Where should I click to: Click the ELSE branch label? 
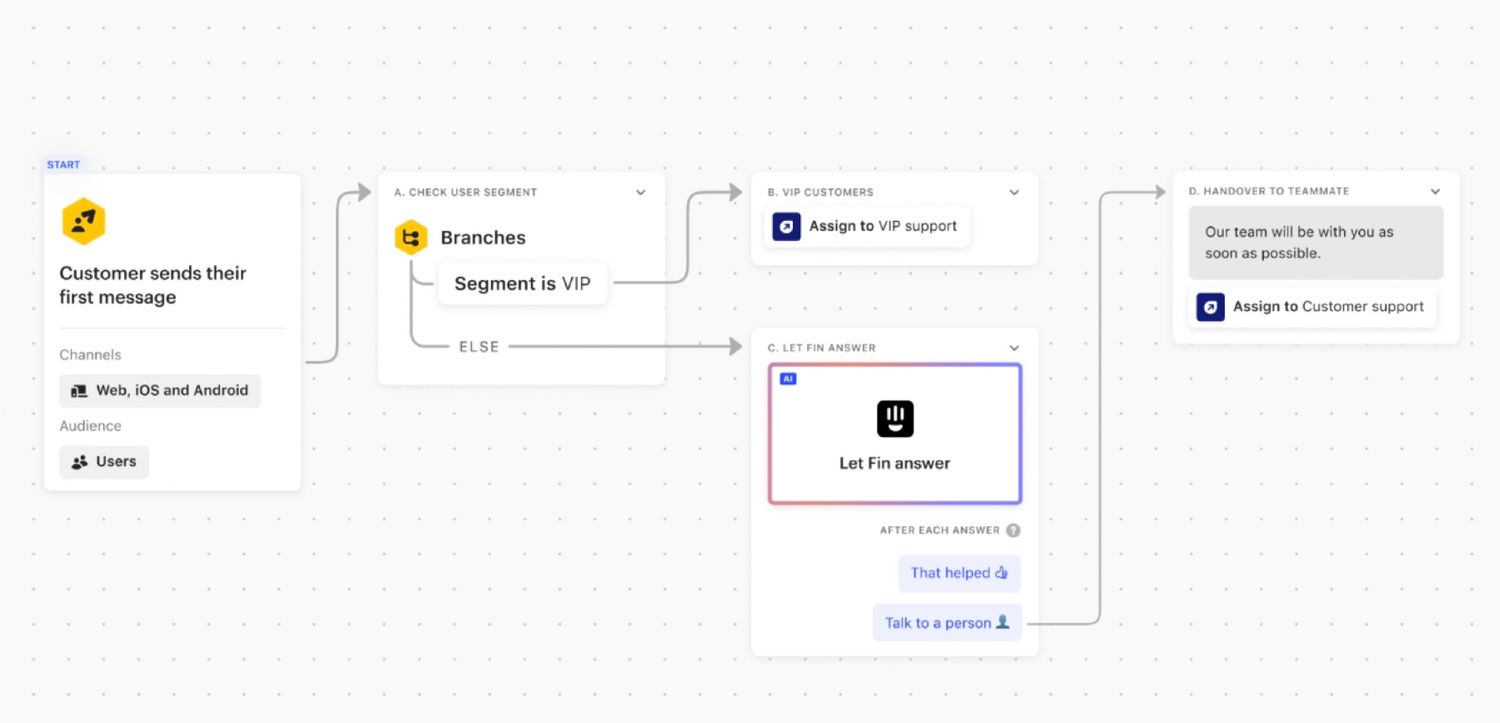tap(479, 347)
